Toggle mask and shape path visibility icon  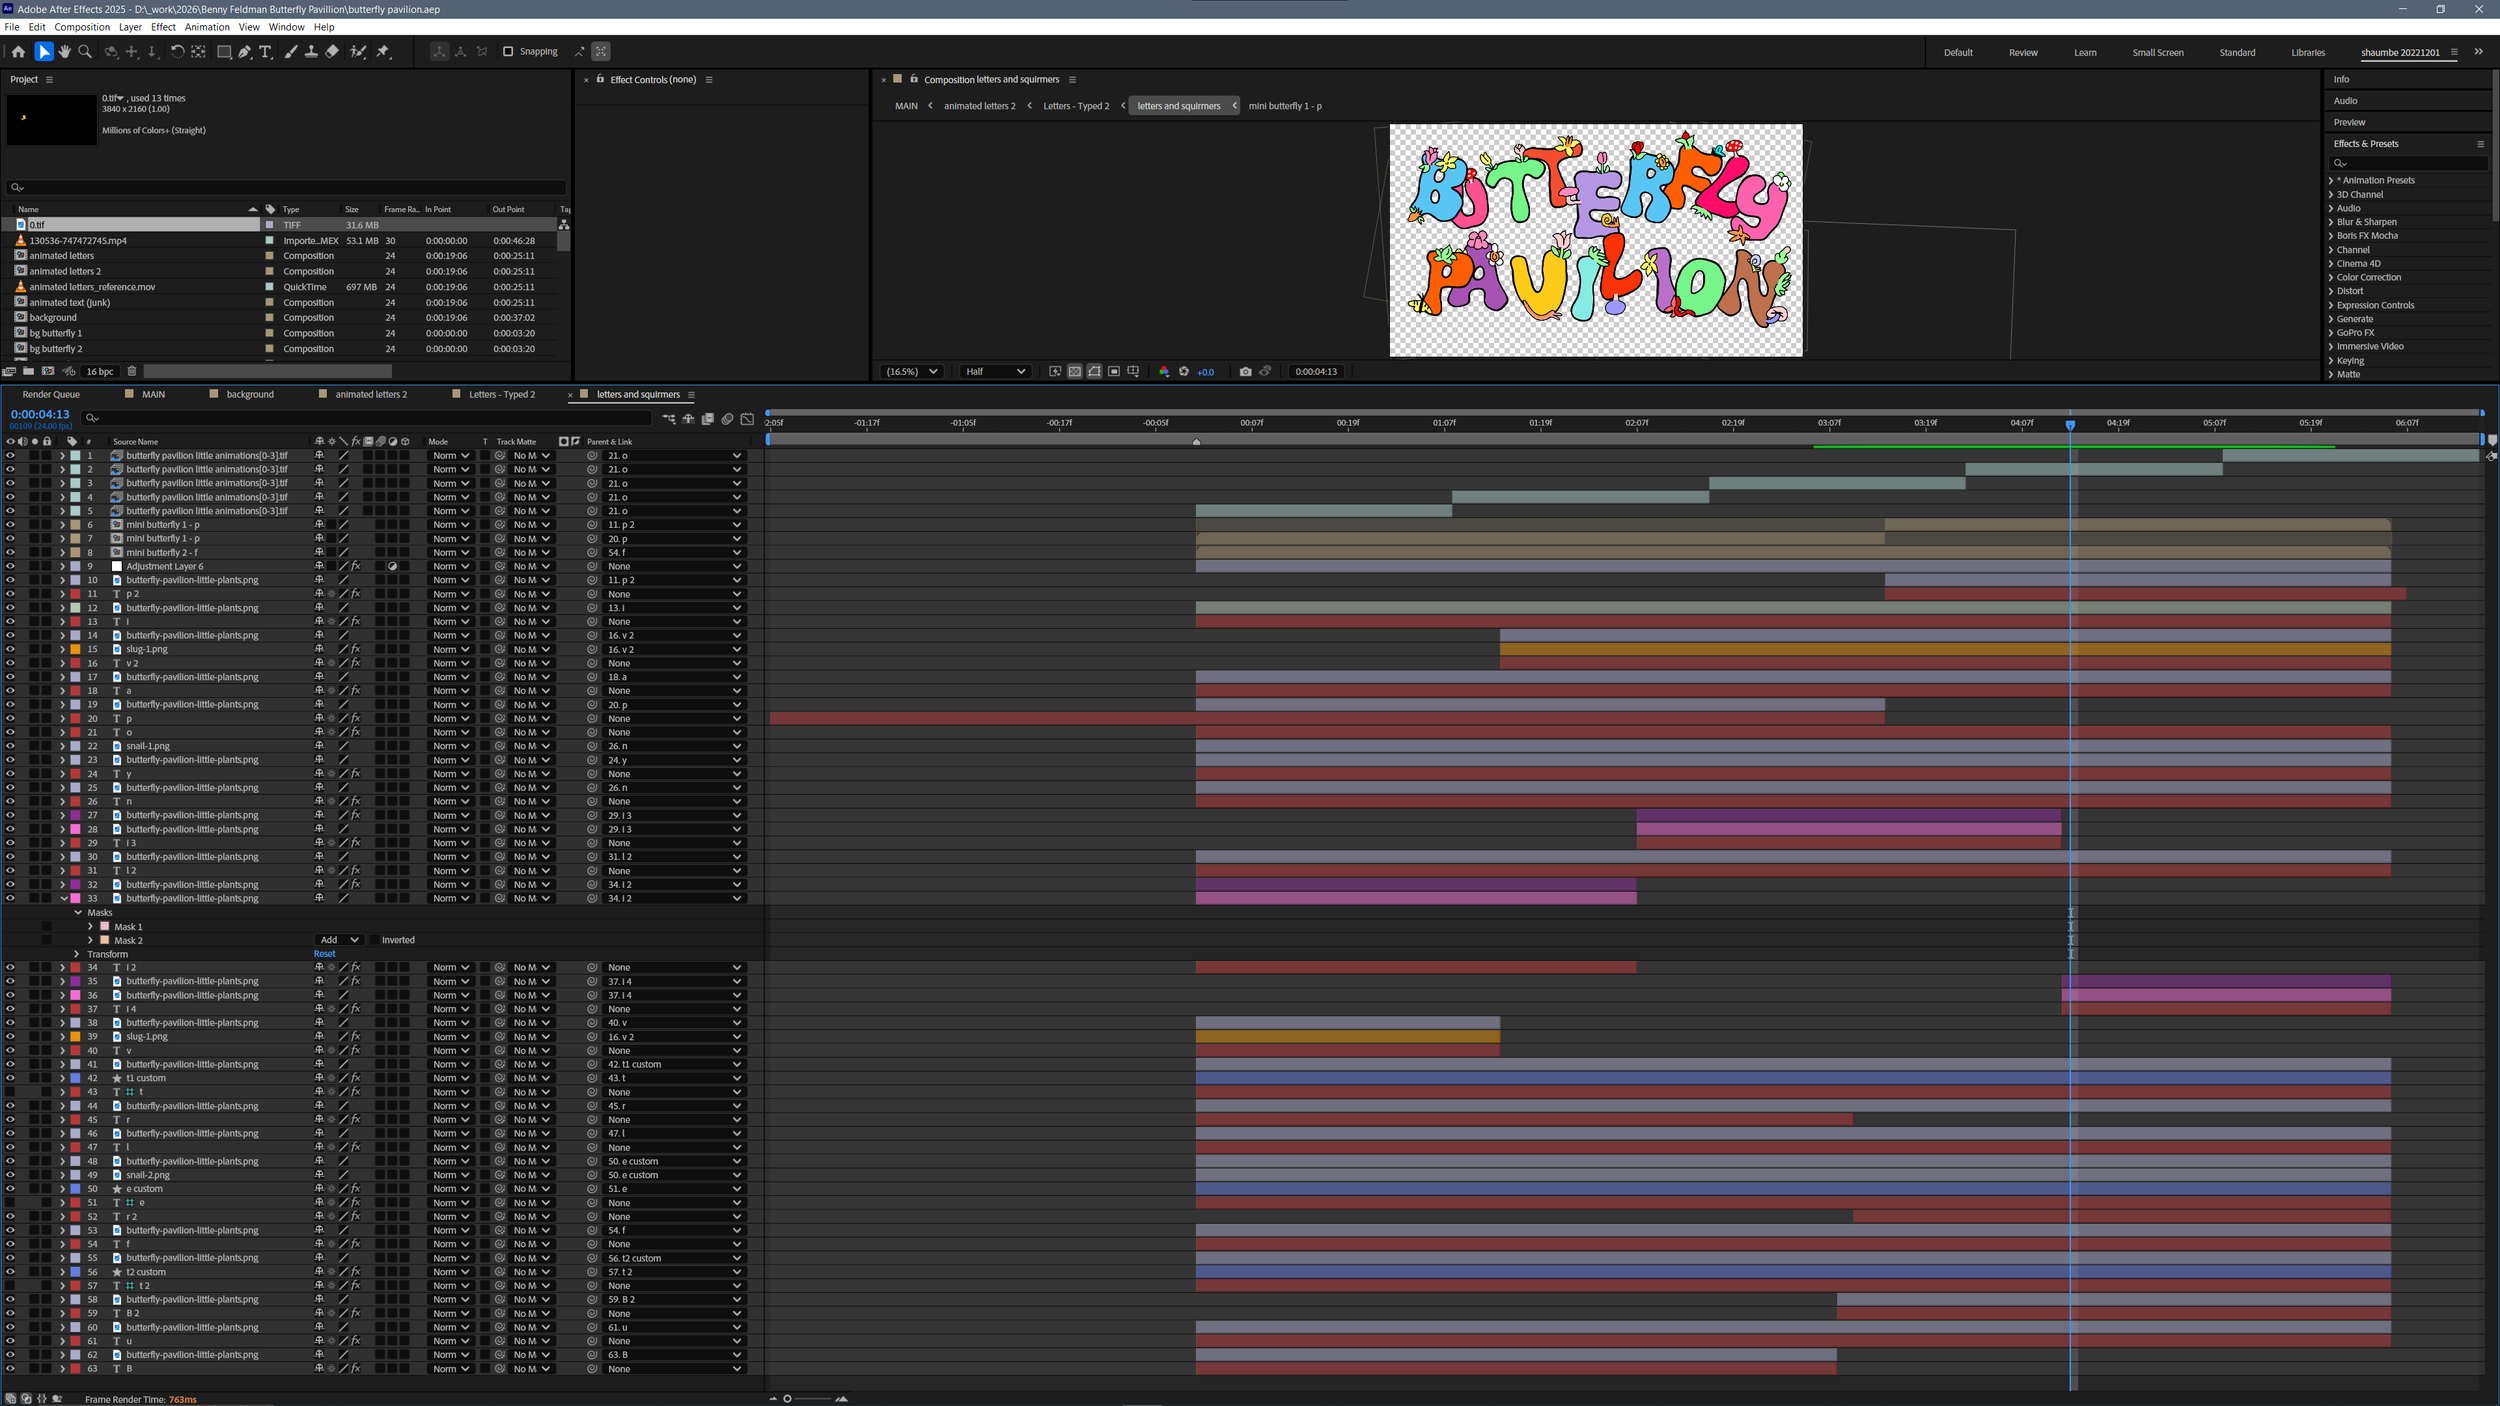[x=1095, y=371]
